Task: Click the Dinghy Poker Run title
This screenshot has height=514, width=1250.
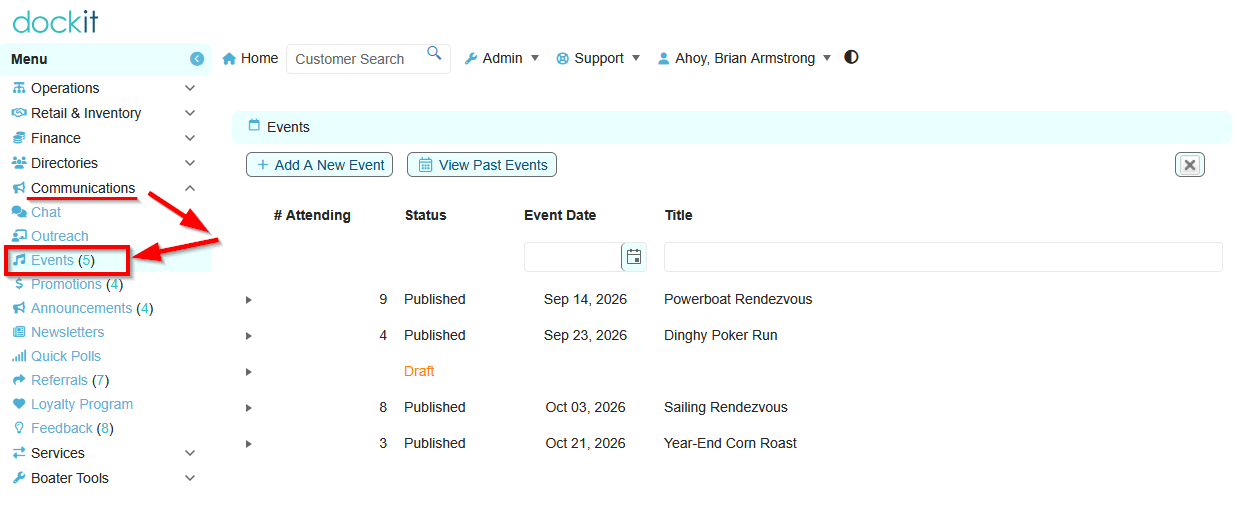Action: pyautogui.click(x=721, y=335)
